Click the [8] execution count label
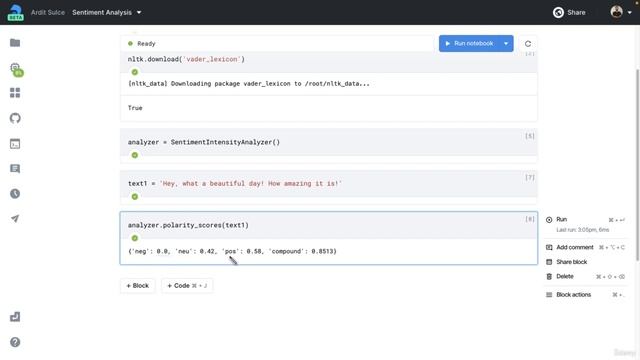The image size is (640, 360). (530, 219)
